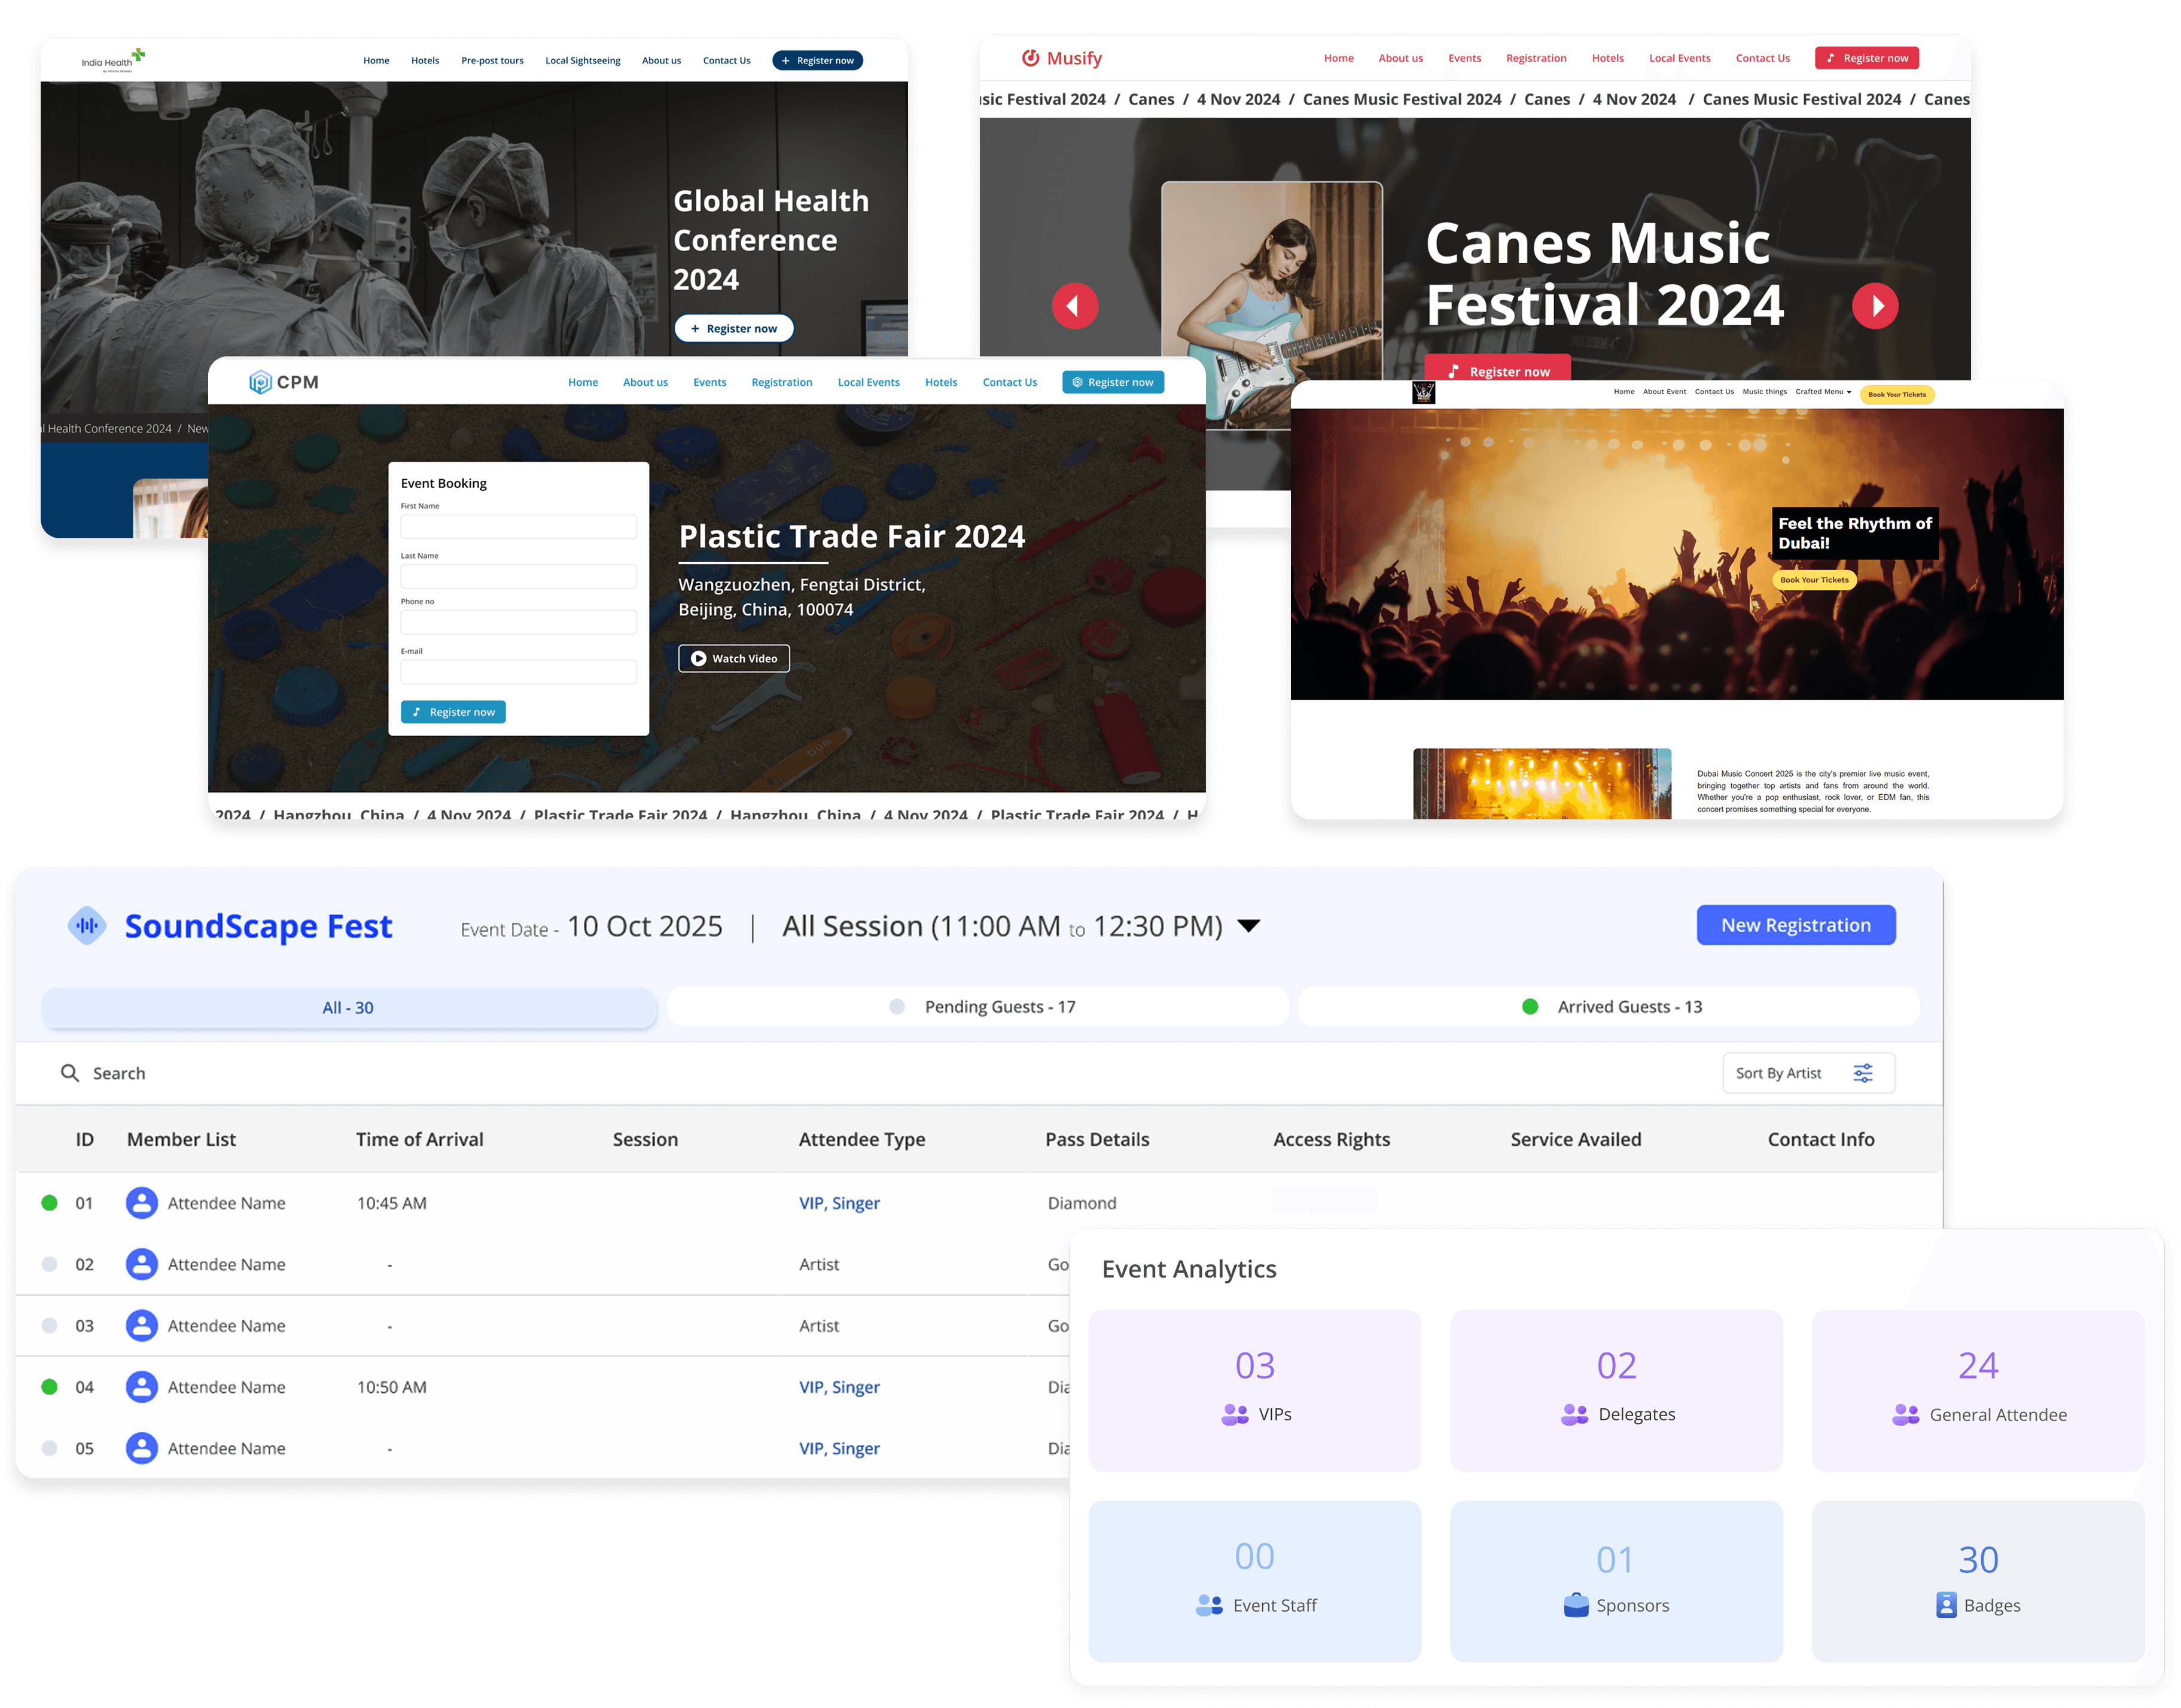Click the Delegates 02 analytics card
Image resolution: width=2181 pixels, height=1708 pixels.
[1616, 1390]
